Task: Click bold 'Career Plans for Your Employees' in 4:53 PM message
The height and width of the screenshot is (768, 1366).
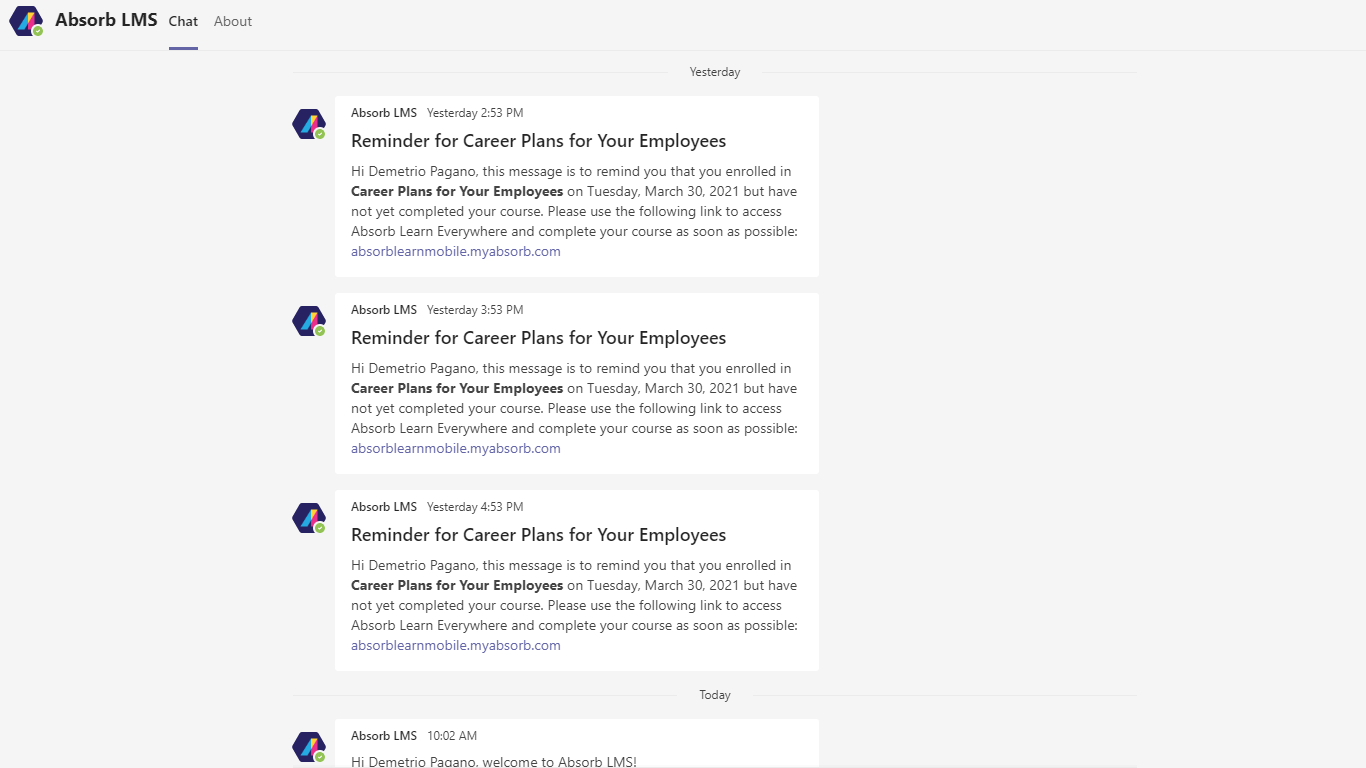Action: point(457,585)
